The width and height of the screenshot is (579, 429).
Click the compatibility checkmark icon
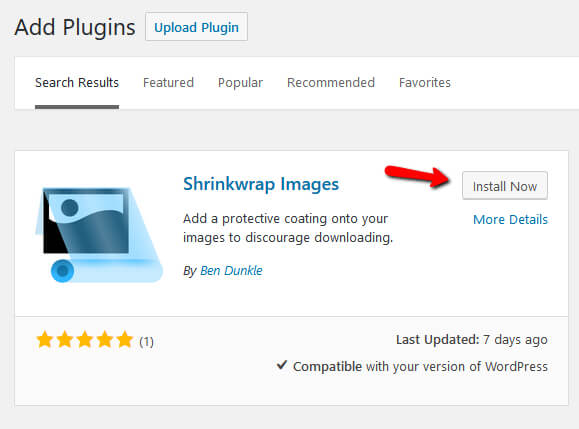click(282, 365)
